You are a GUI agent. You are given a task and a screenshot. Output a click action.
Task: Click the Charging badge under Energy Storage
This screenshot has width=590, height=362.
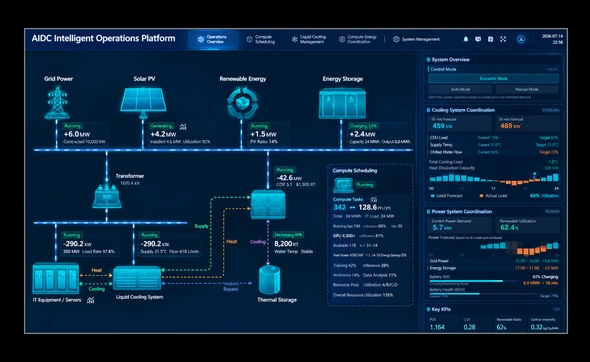click(x=363, y=126)
